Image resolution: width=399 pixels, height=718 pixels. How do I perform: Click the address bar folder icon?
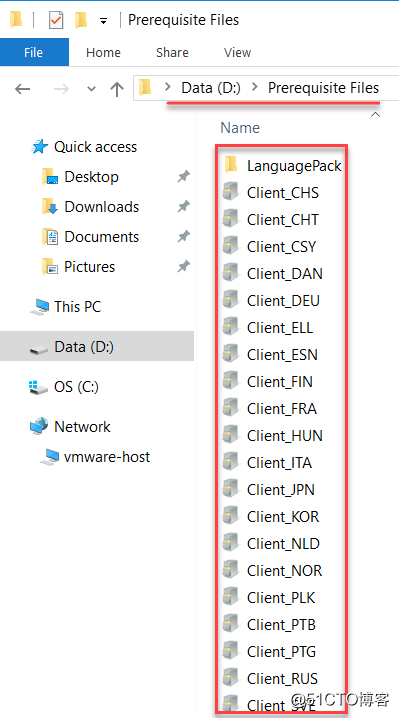click(145, 87)
